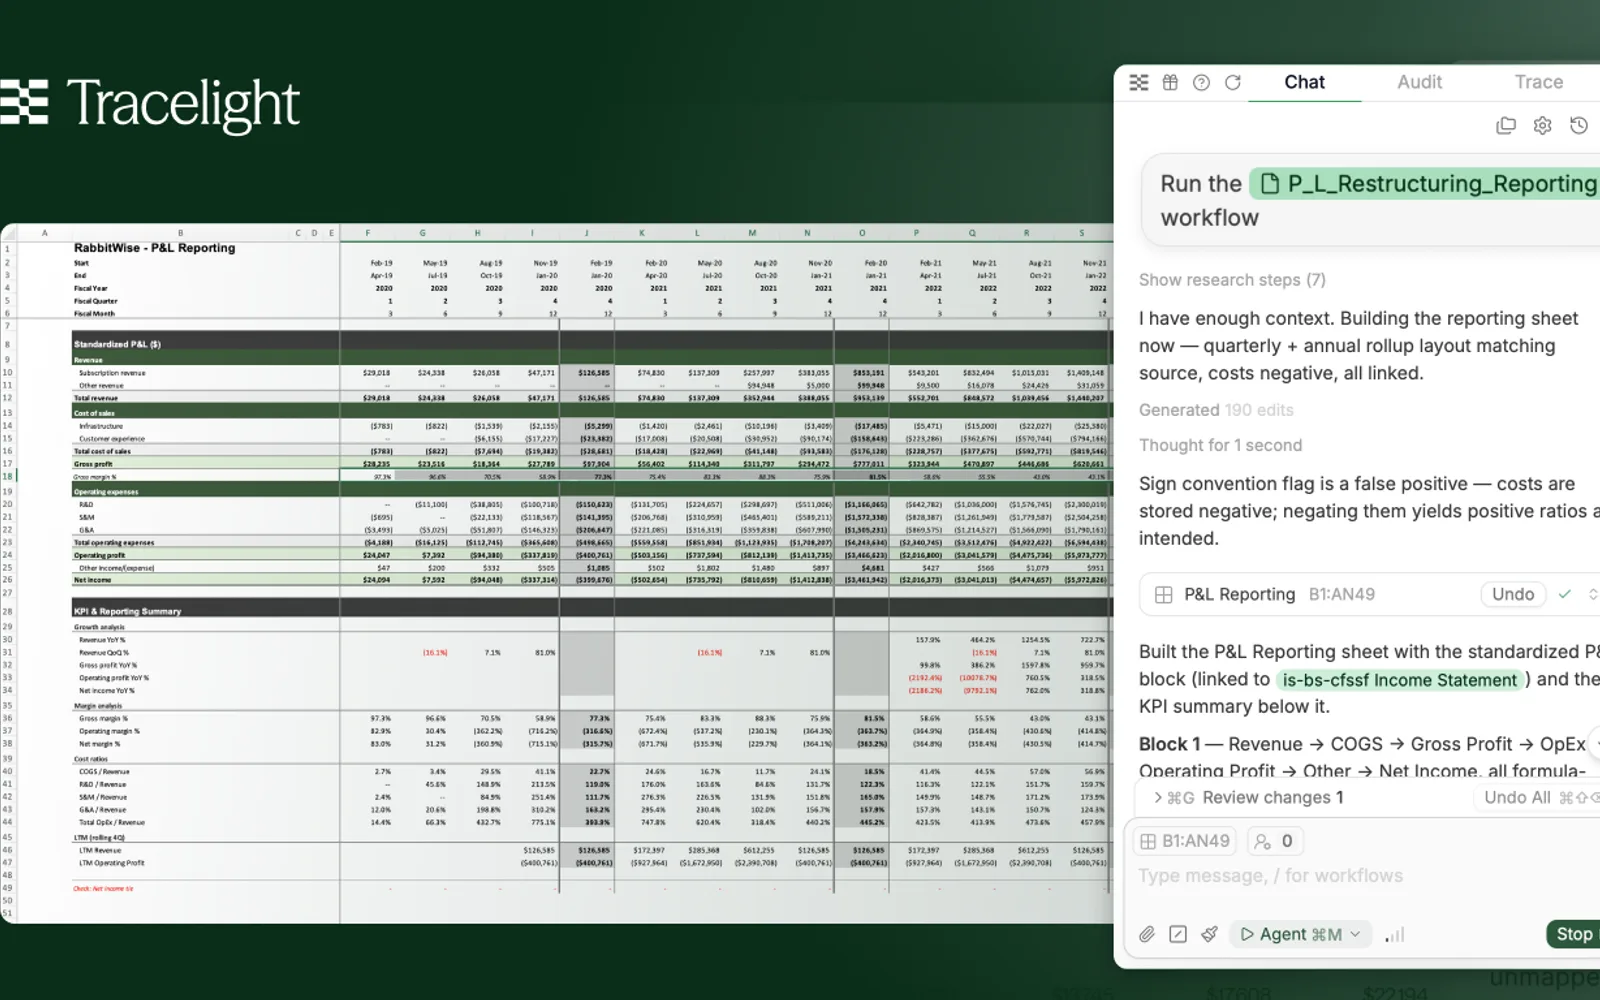The image size is (1600, 1000).
Task: Expand the Review changes 1 section
Action: click(x=1249, y=797)
